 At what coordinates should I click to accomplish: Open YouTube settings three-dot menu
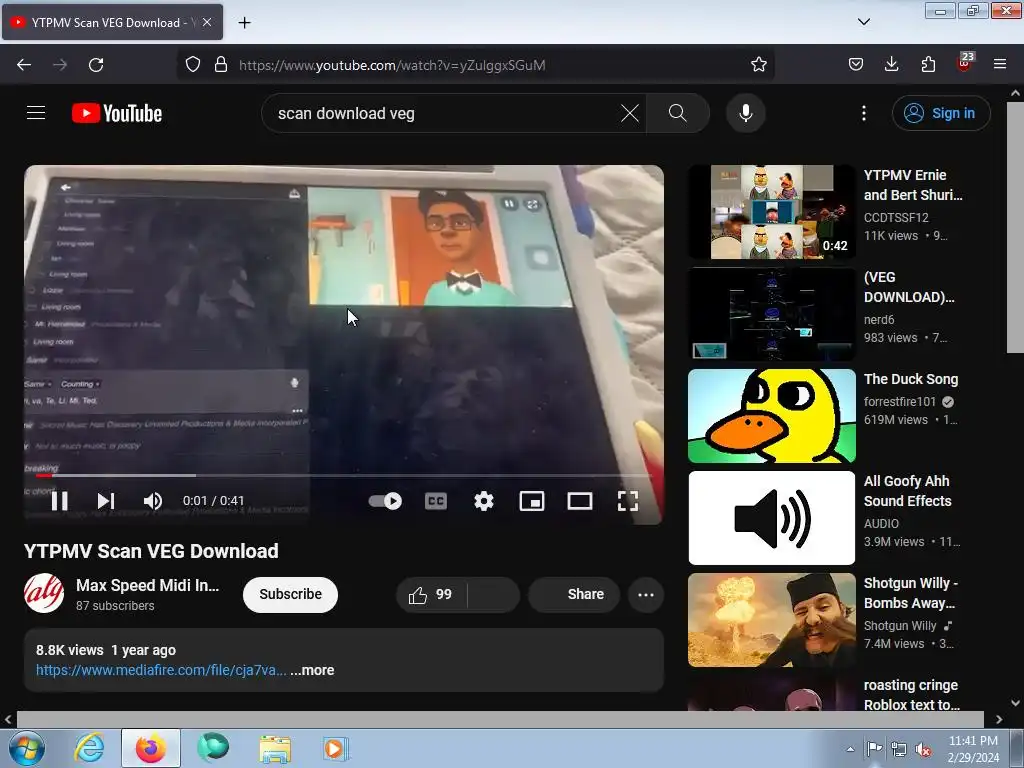pyautogui.click(x=863, y=113)
